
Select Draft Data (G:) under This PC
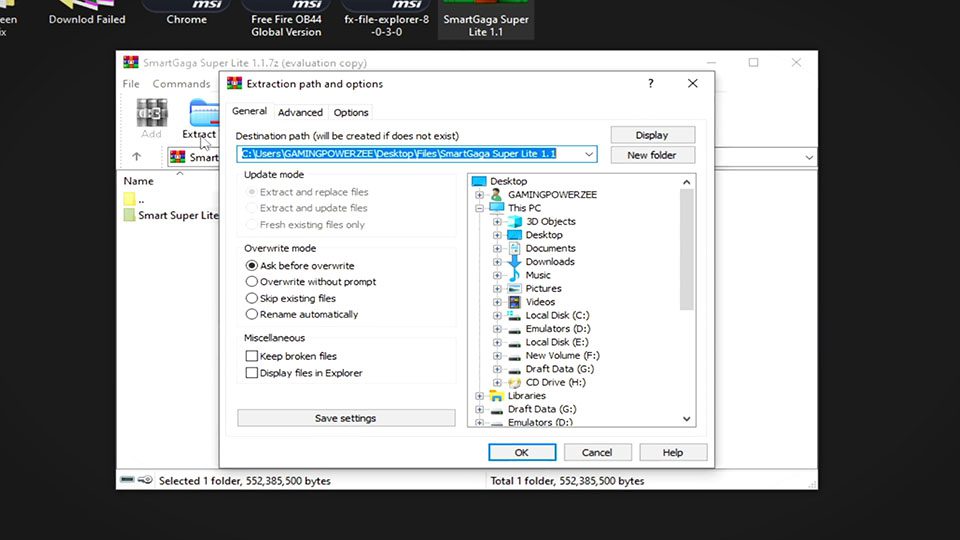tap(559, 369)
